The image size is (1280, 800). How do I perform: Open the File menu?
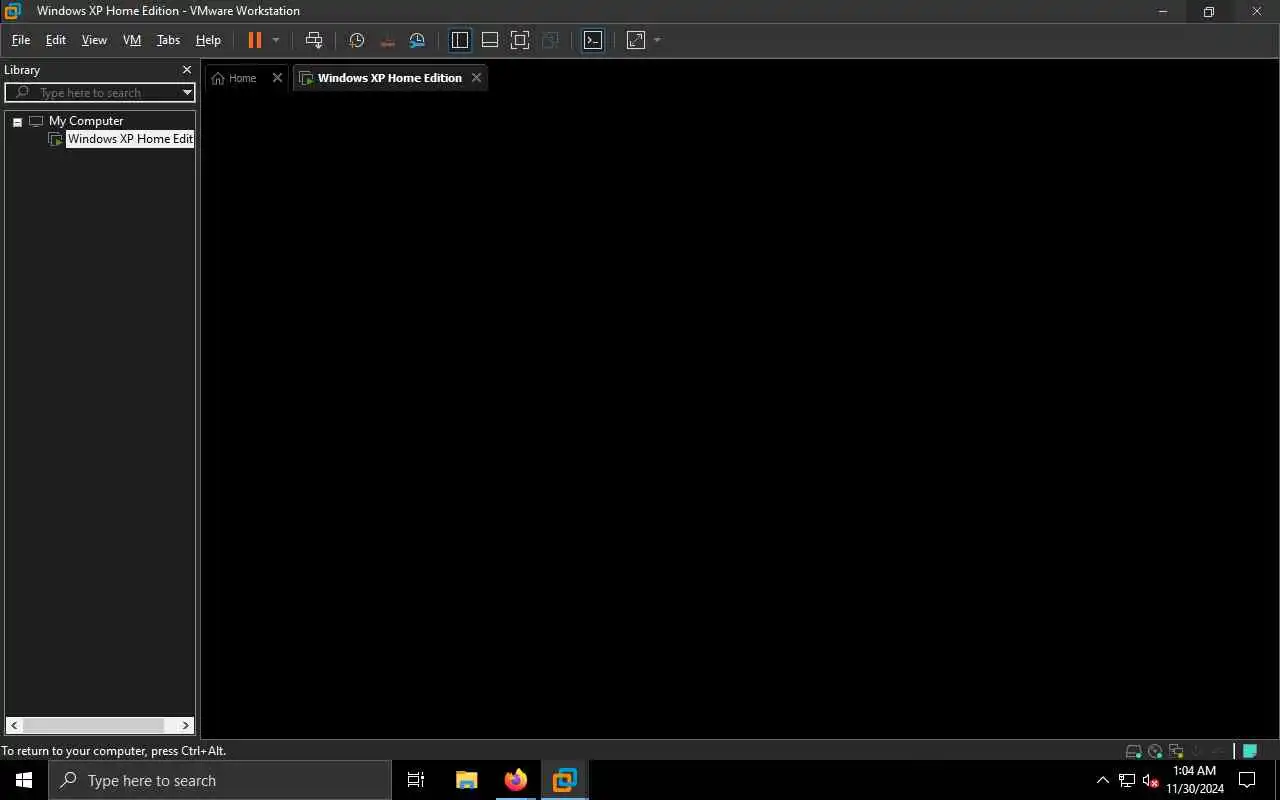pyautogui.click(x=21, y=40)
